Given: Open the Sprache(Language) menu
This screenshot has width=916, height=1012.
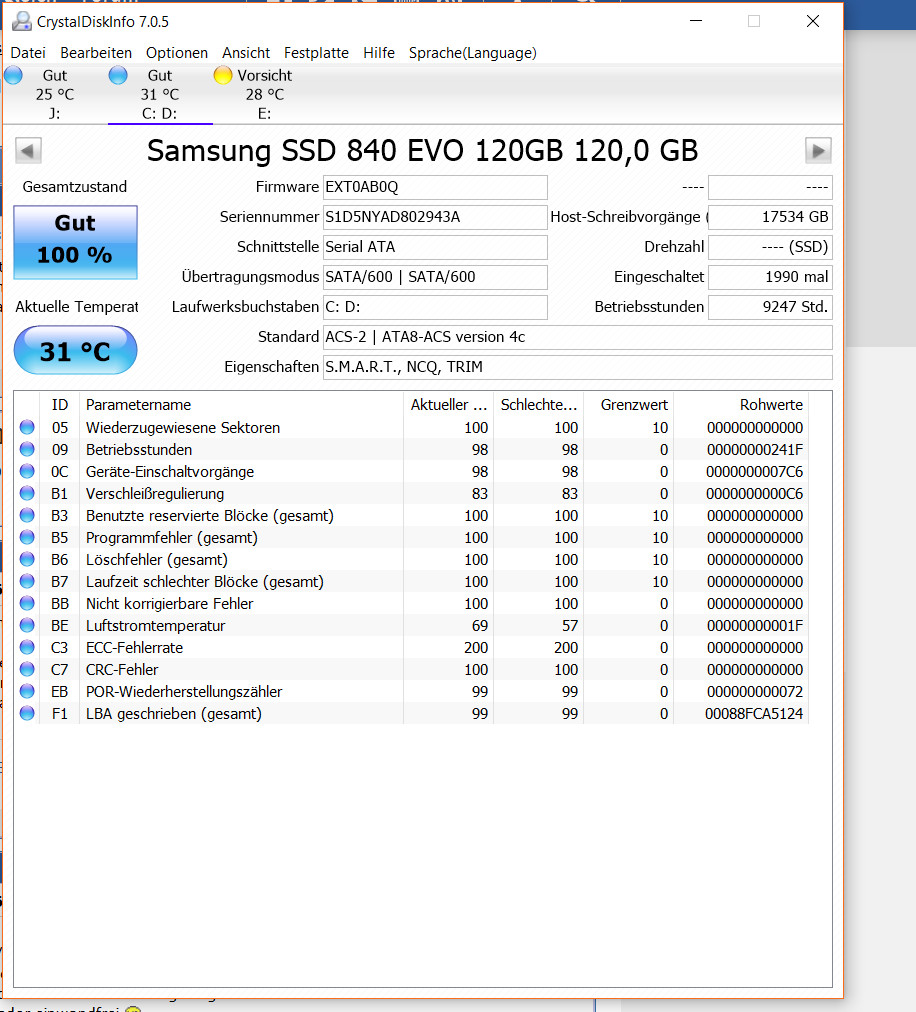Looking at the screenshot, I should 473,53.
